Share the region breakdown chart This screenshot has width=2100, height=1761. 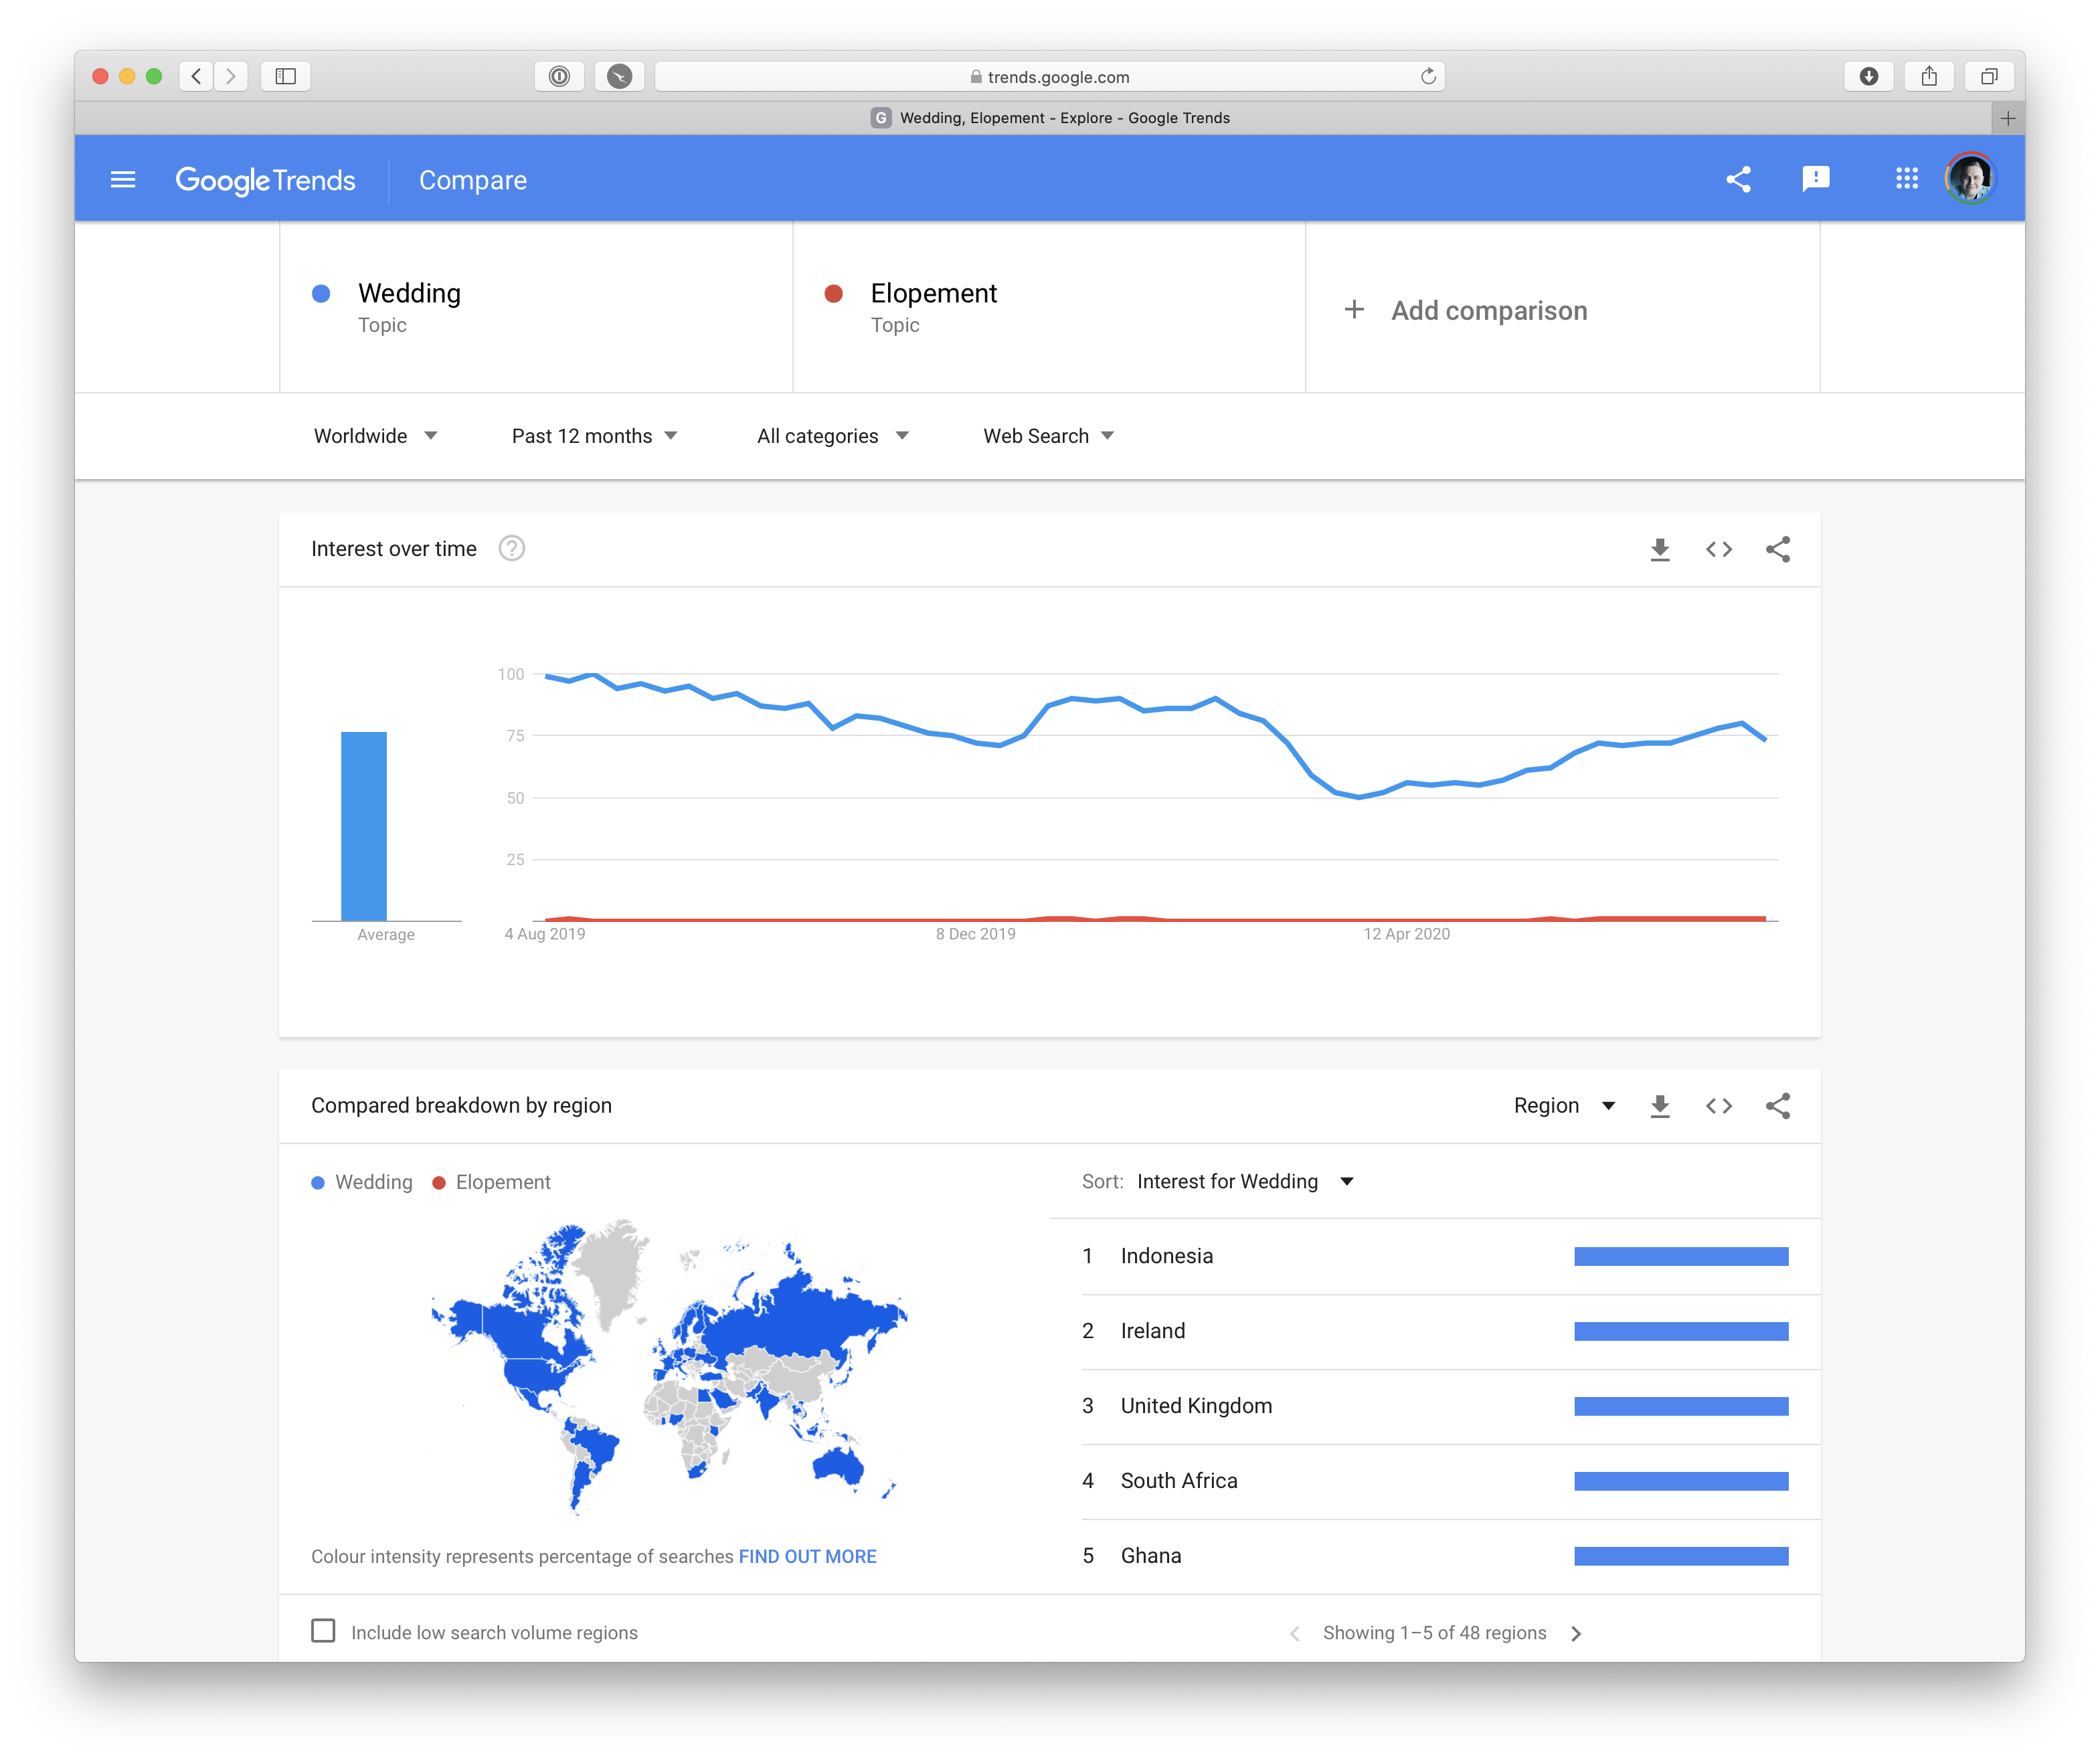(x=1778, y=1106)
